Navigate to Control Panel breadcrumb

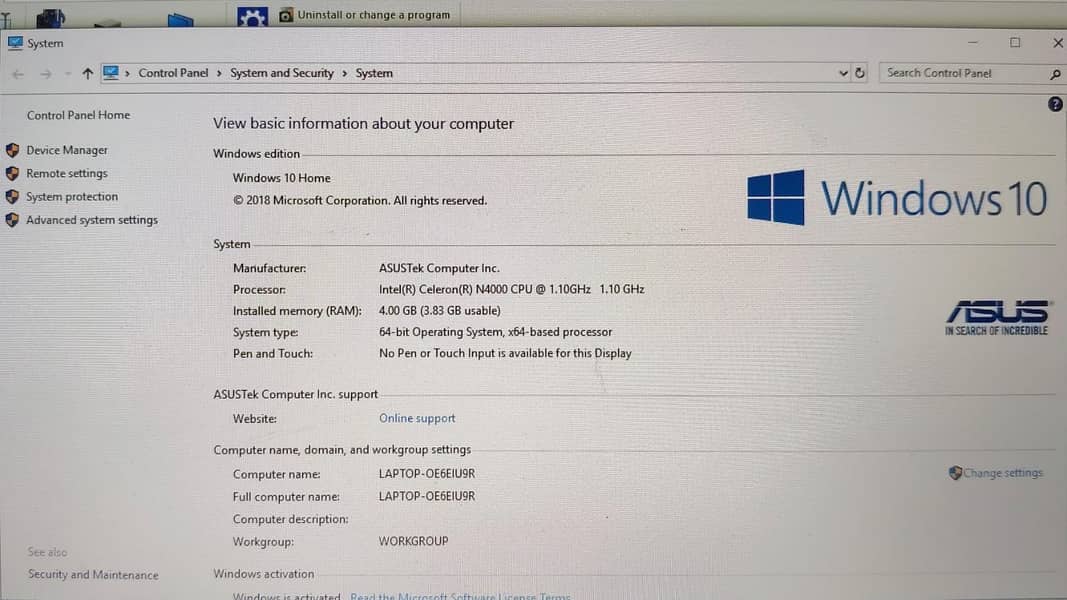[x=174, y=73]
